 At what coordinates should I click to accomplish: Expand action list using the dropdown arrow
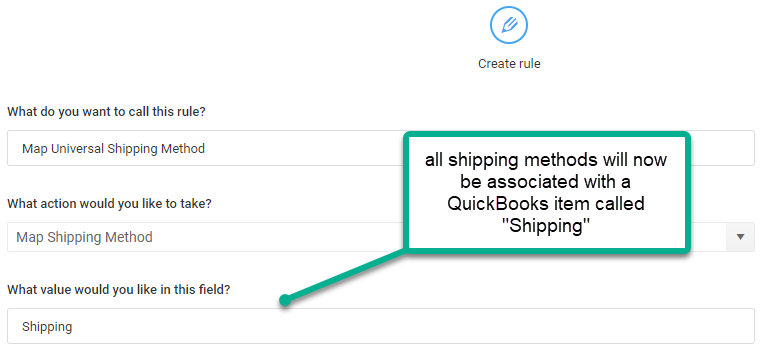point(741,237)
